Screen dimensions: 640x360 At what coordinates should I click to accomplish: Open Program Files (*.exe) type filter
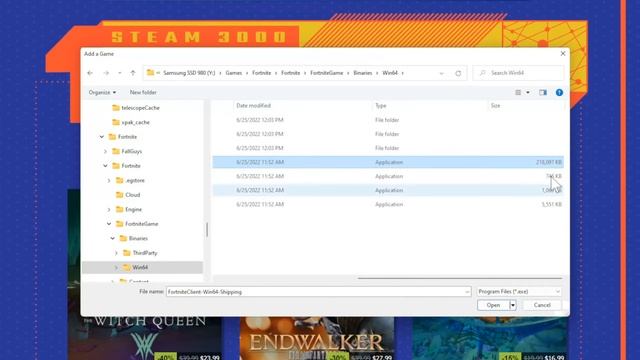pyautogui.click(x=519, y=292)
